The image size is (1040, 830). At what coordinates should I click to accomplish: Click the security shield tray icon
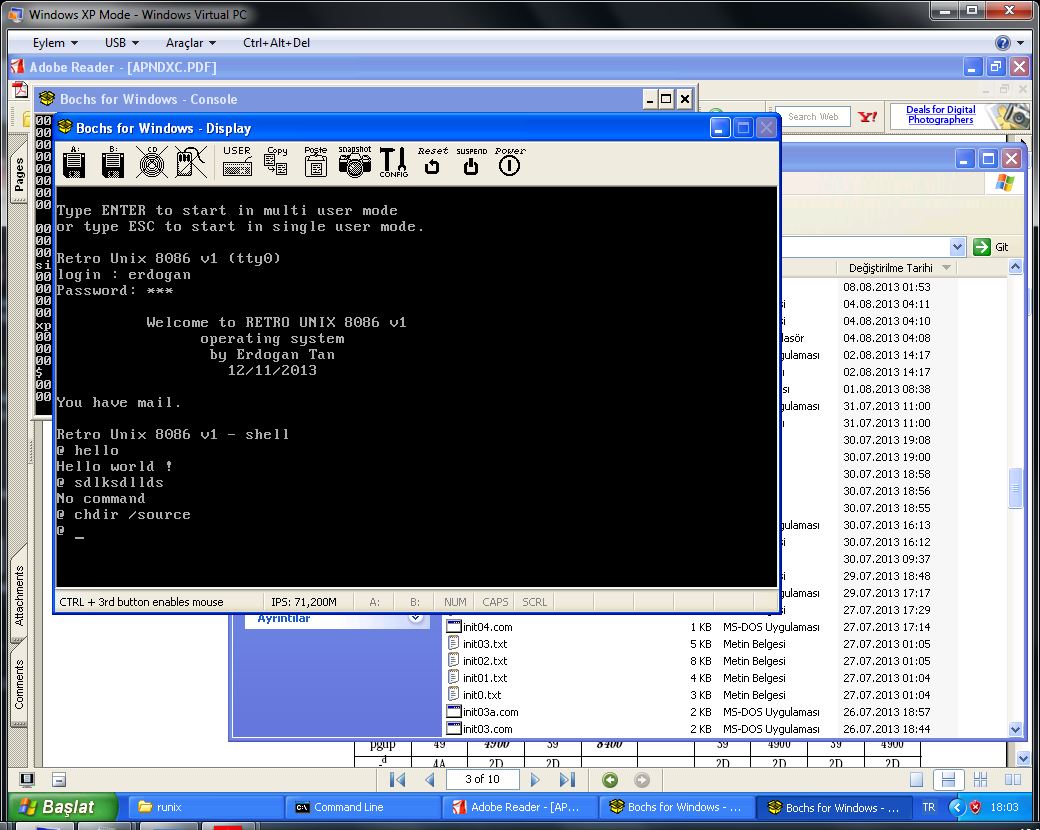tap(975, 807)
